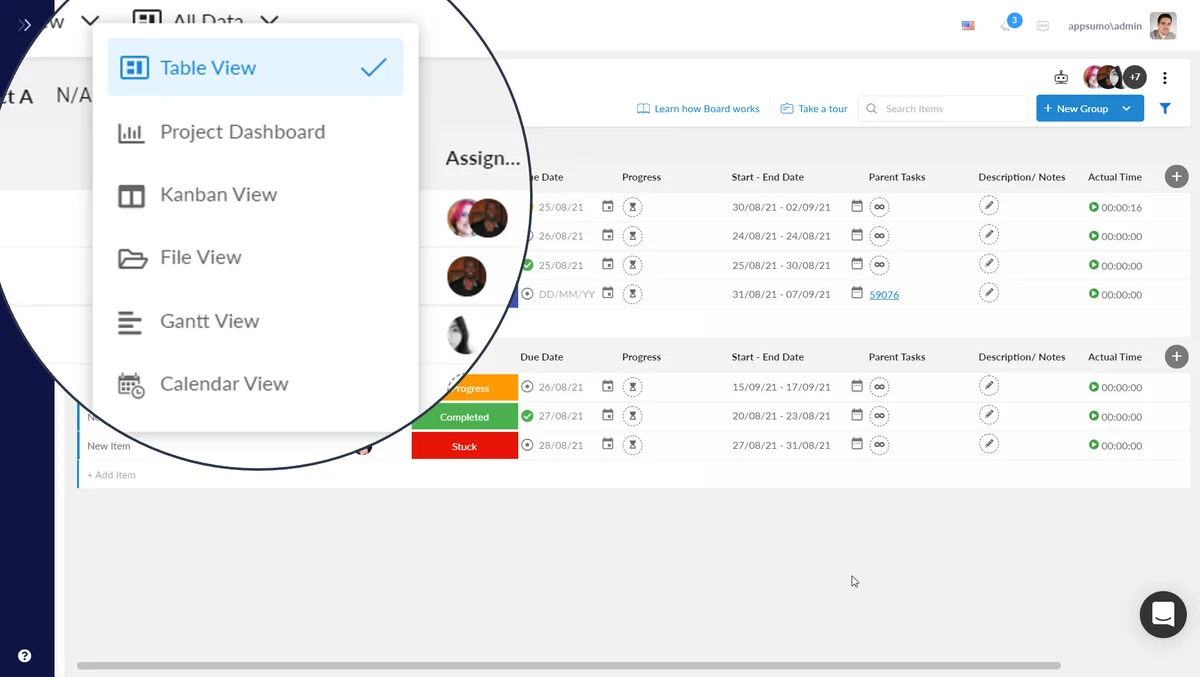The image size is (1200, 677).
Task: Open the language flag selector
Action: coord(968,26)
